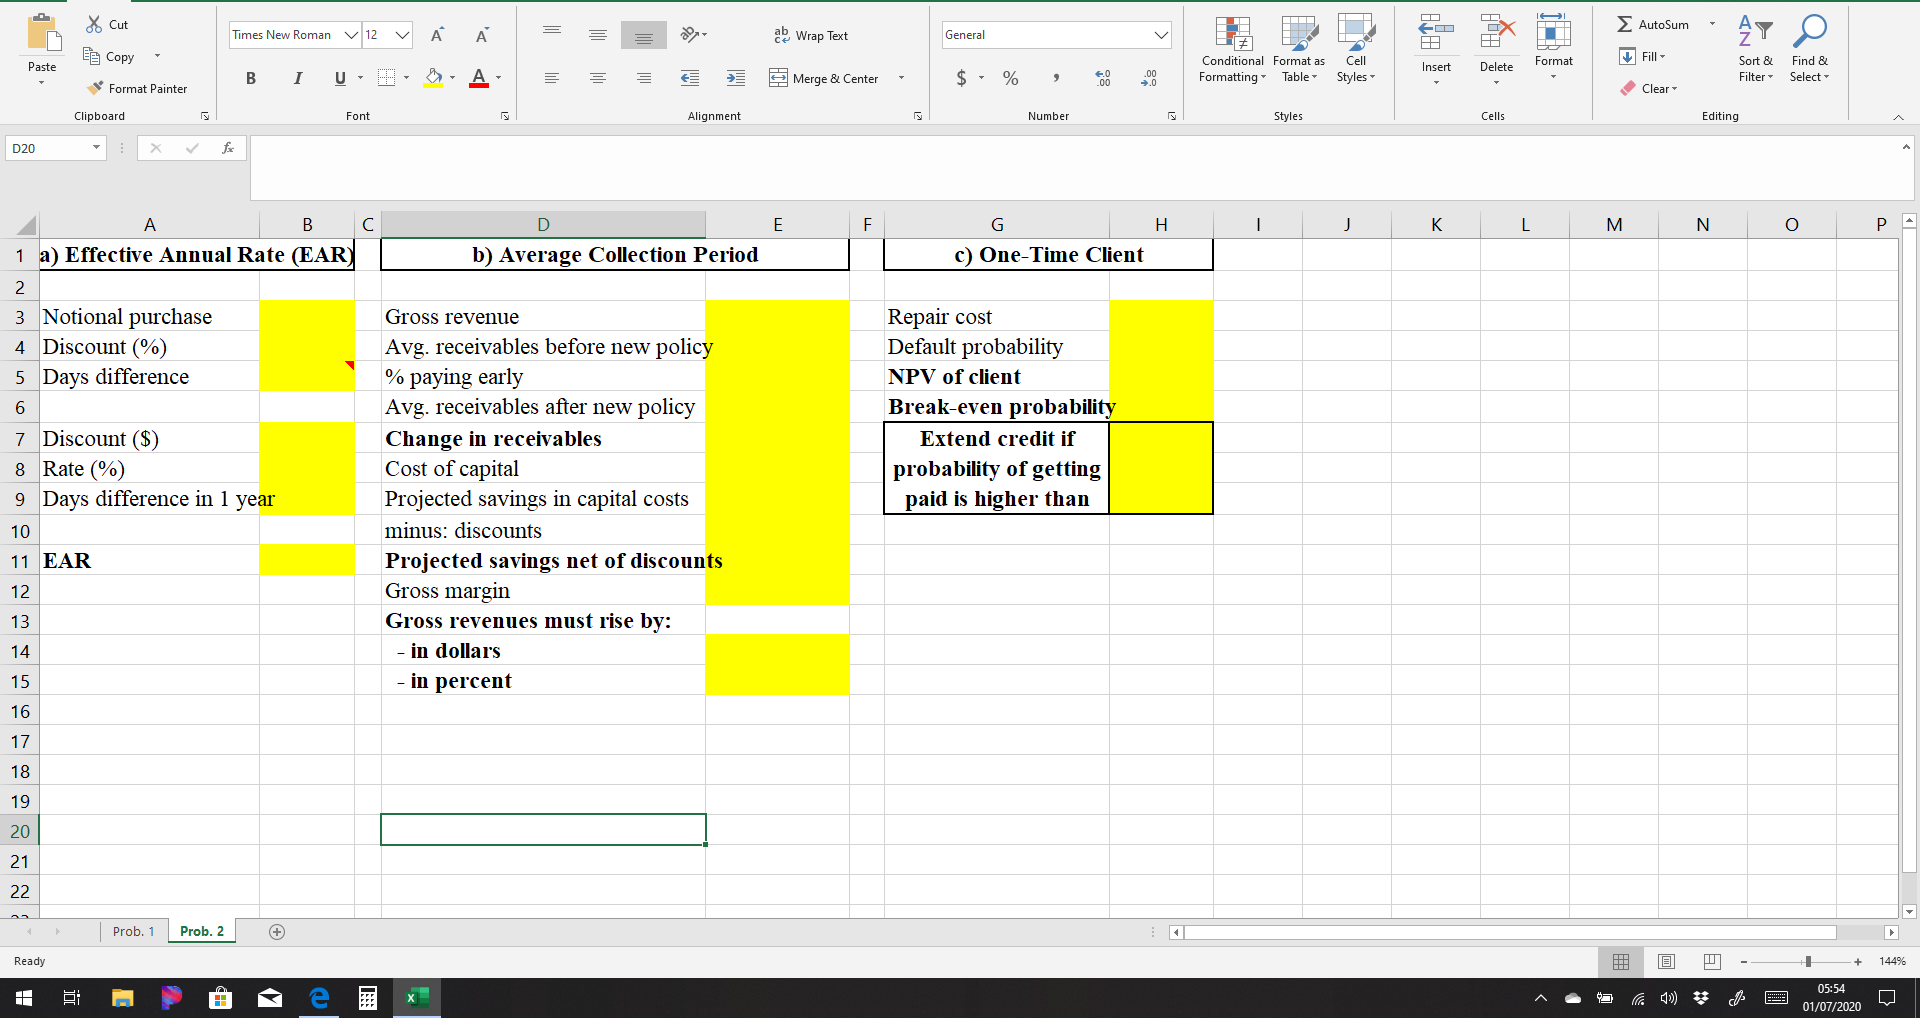Align text right in the cell

[x=644, y=78]
